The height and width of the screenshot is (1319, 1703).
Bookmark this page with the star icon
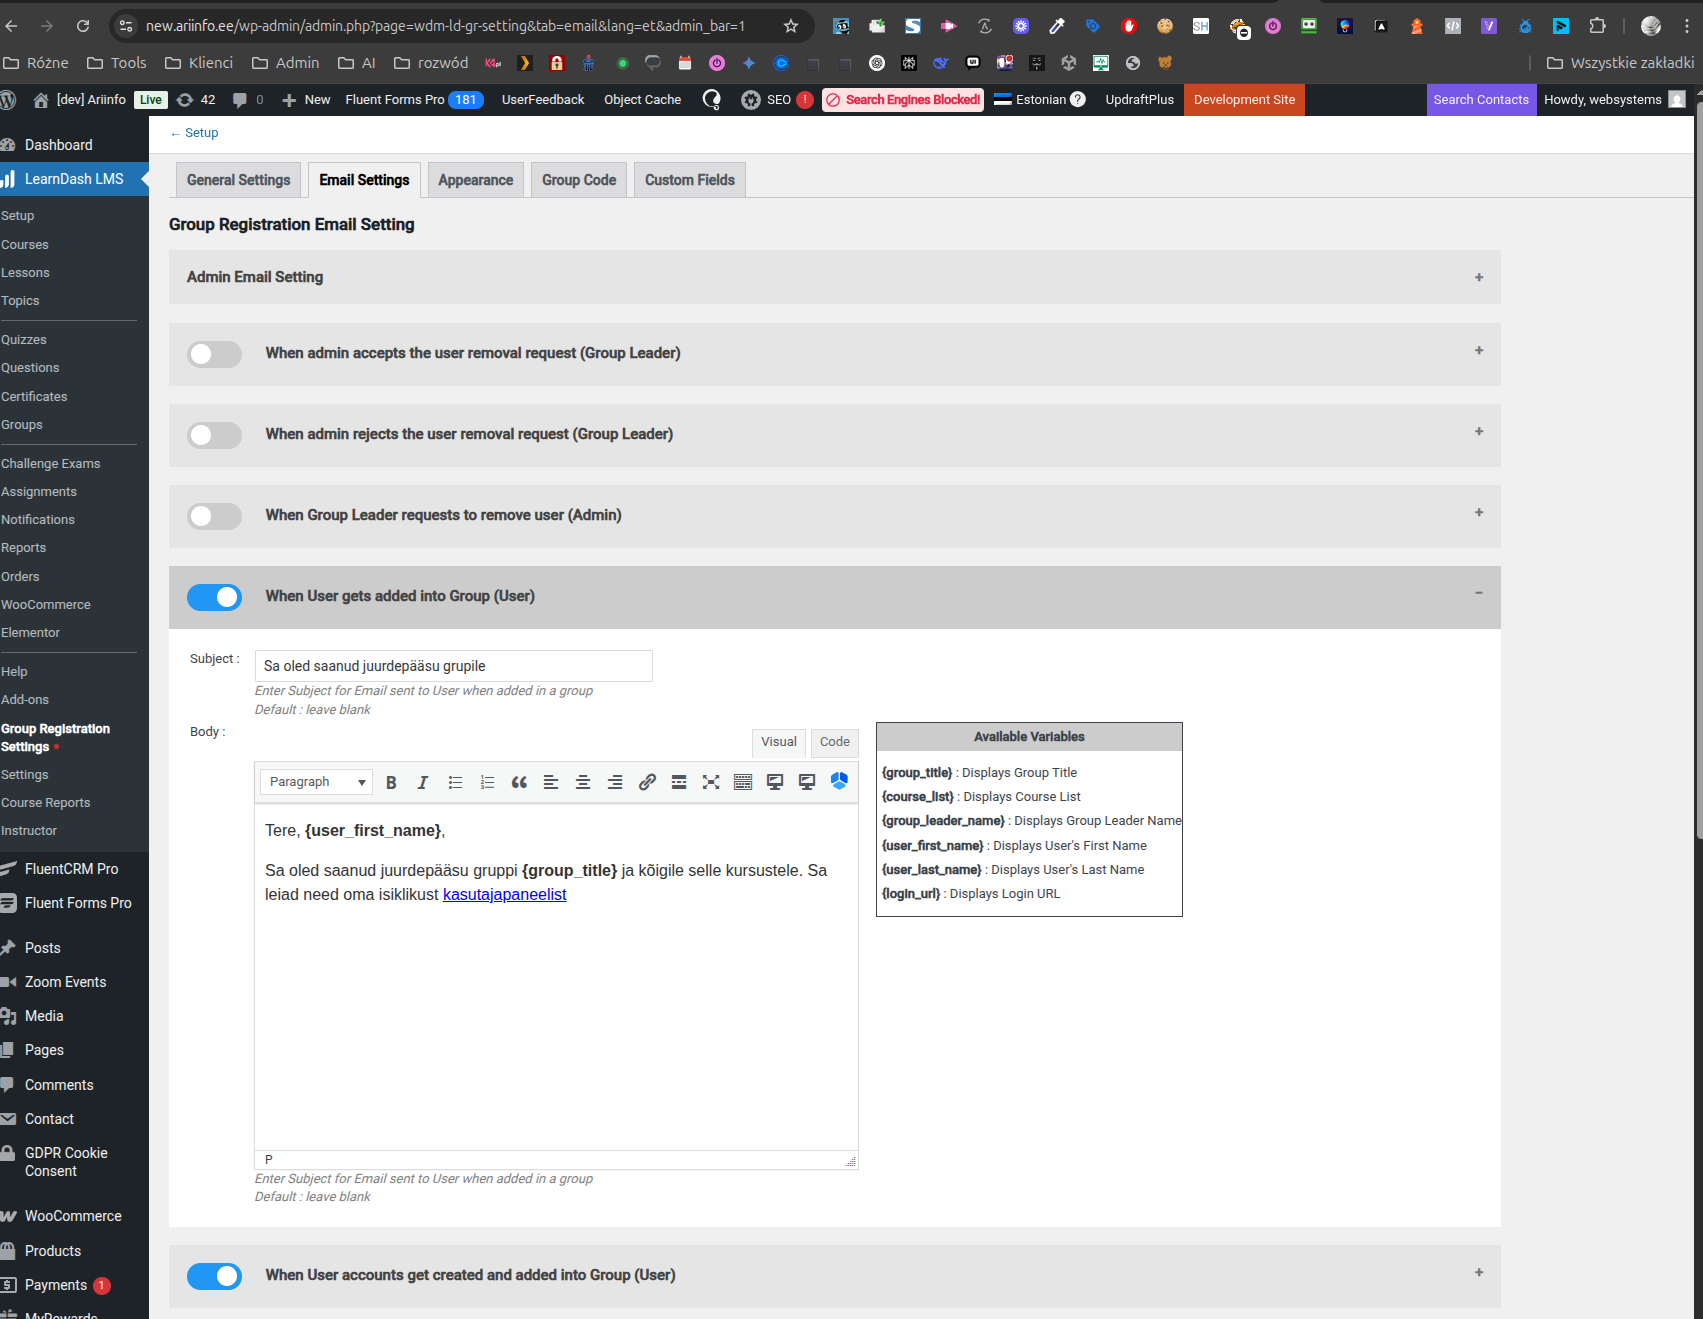coord(791,26)
